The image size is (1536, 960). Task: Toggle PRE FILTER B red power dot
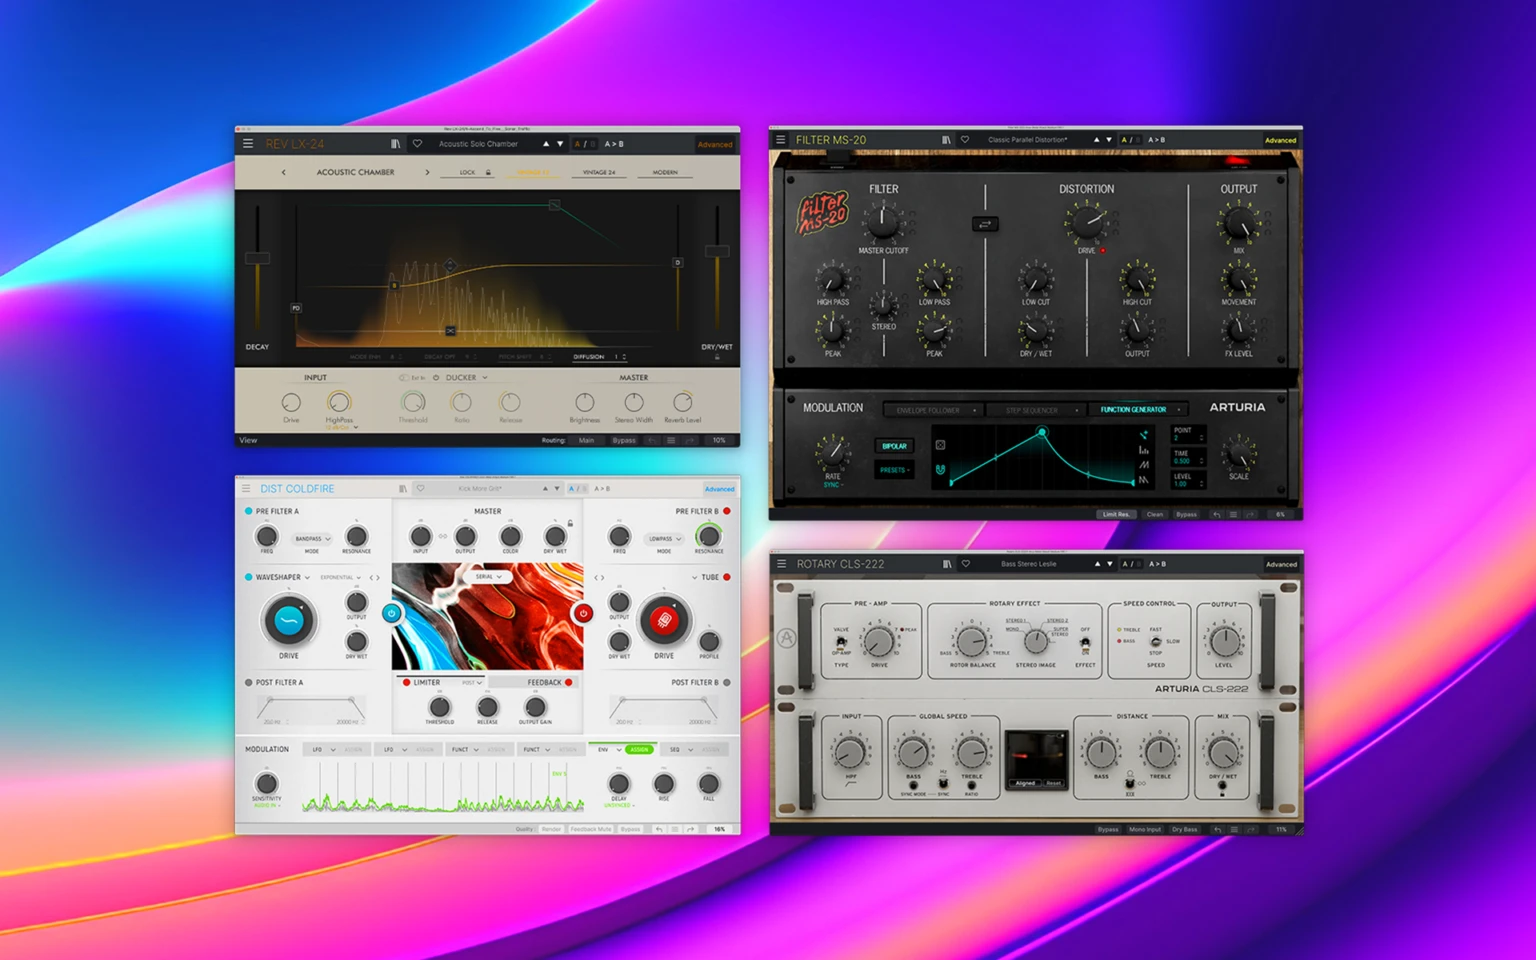[727, 511]
